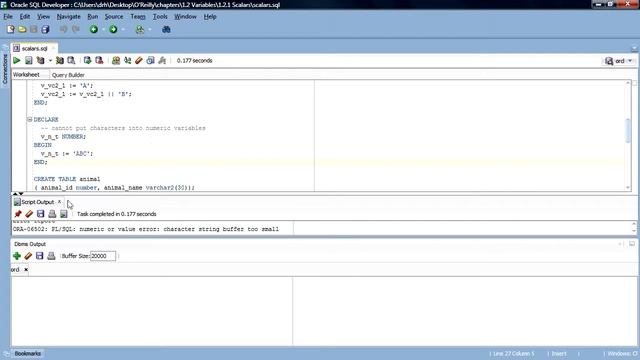Screen dimensions: 640x360
Task: Open the Run menu
Action: [93, 17]
